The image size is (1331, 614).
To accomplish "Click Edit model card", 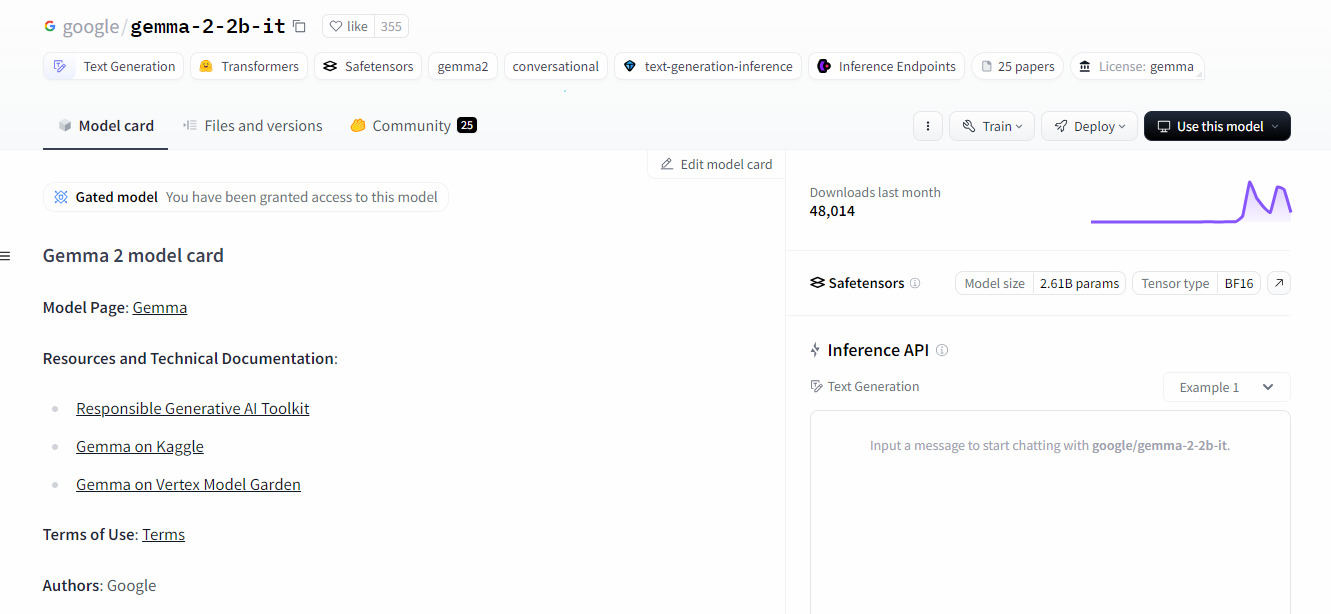I will (716, 164).
